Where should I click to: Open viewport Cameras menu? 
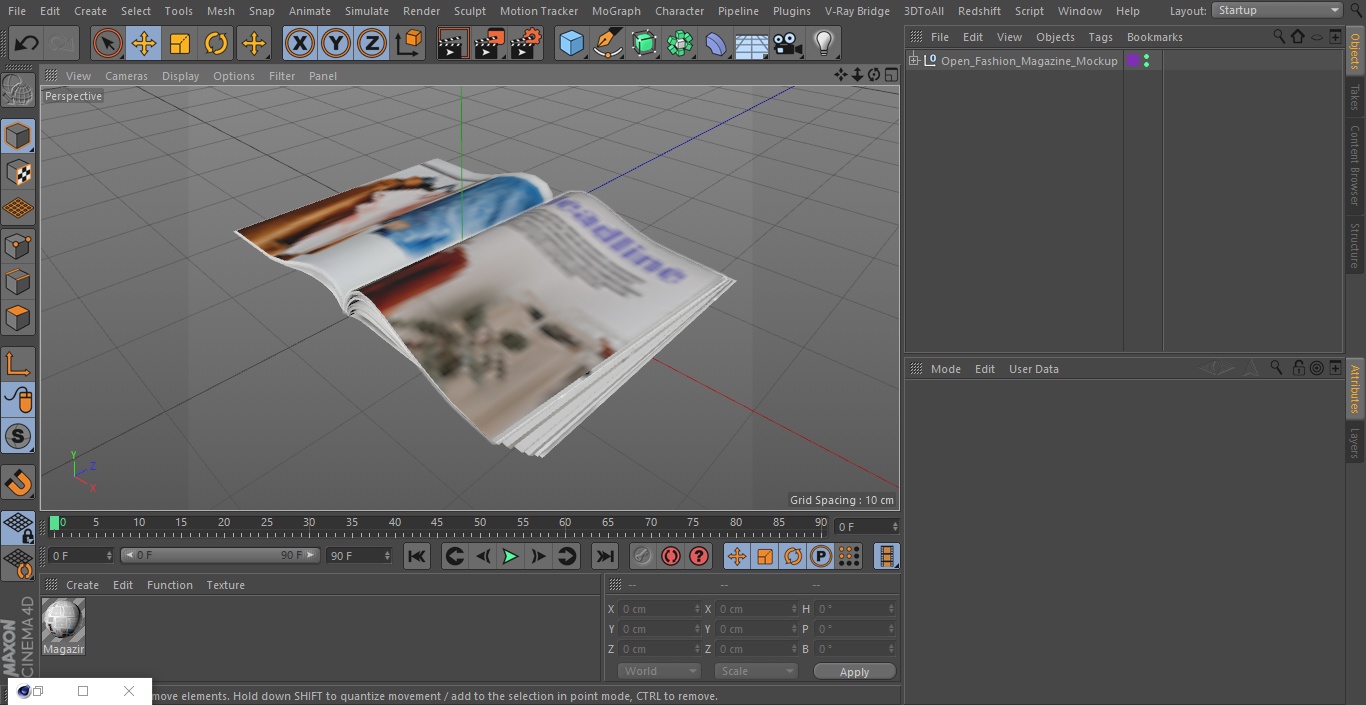pyautogui.click(x=126, y=76)
